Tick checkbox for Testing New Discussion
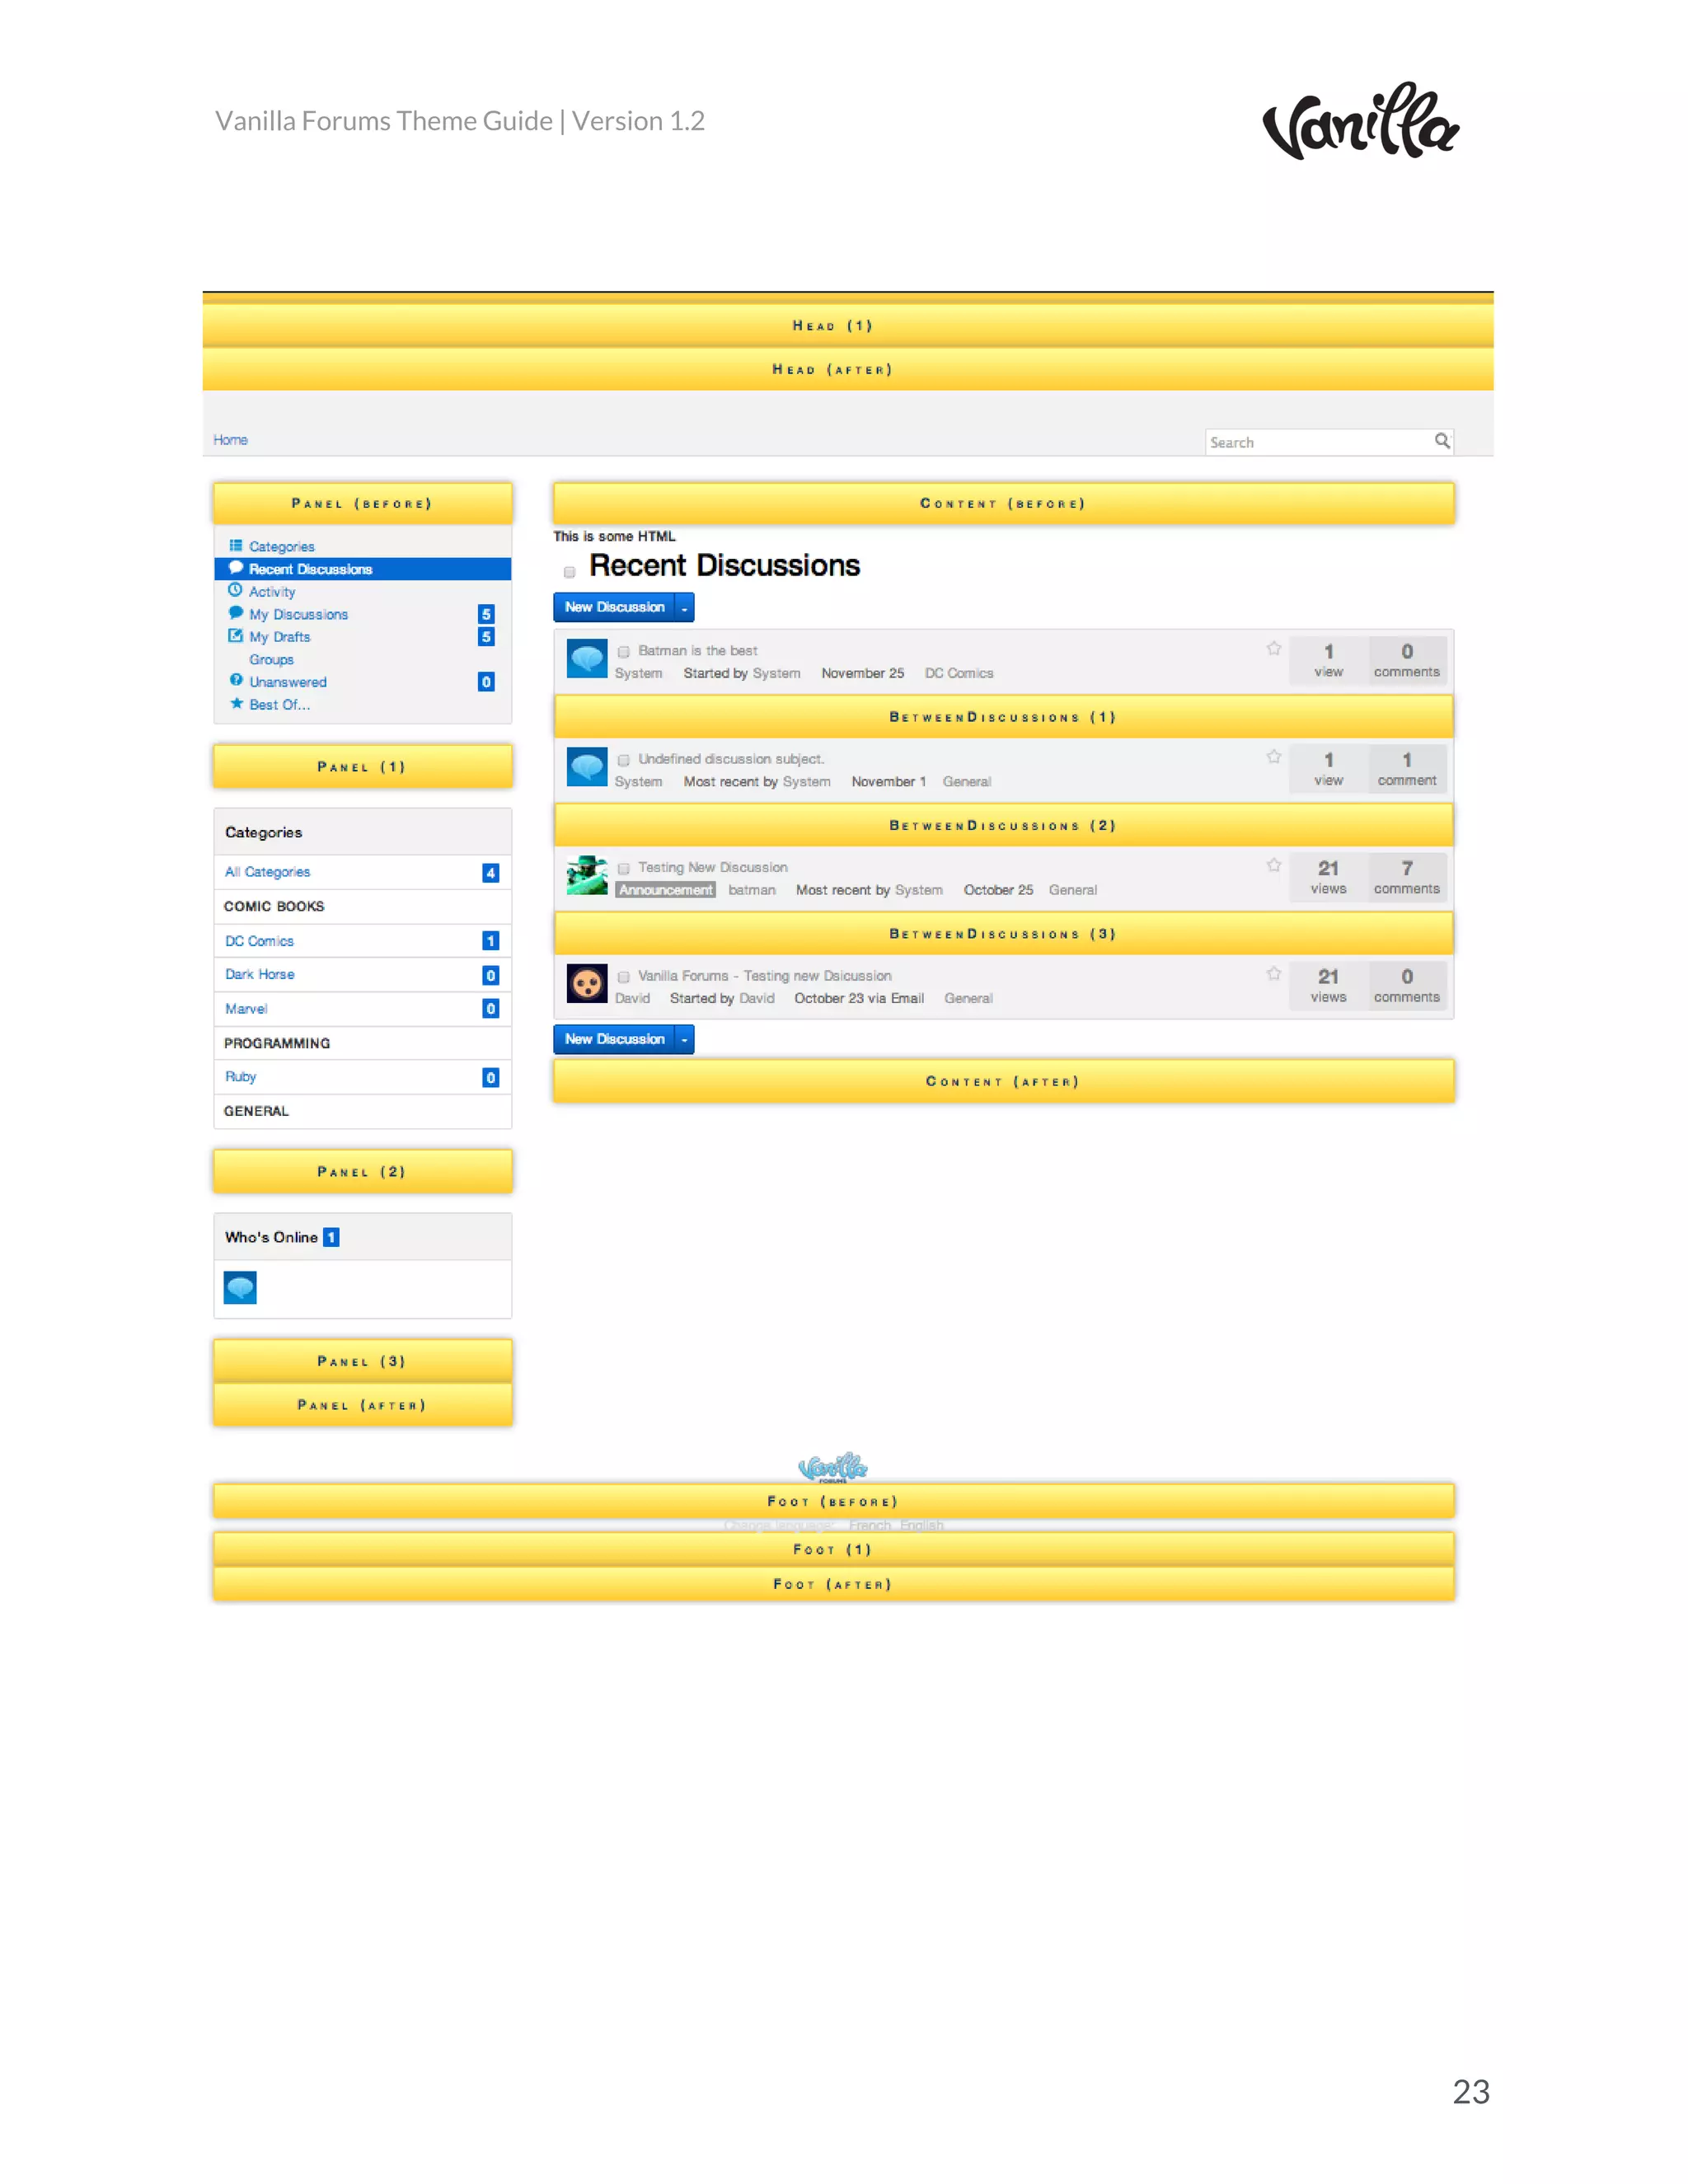 click(624, 869)
